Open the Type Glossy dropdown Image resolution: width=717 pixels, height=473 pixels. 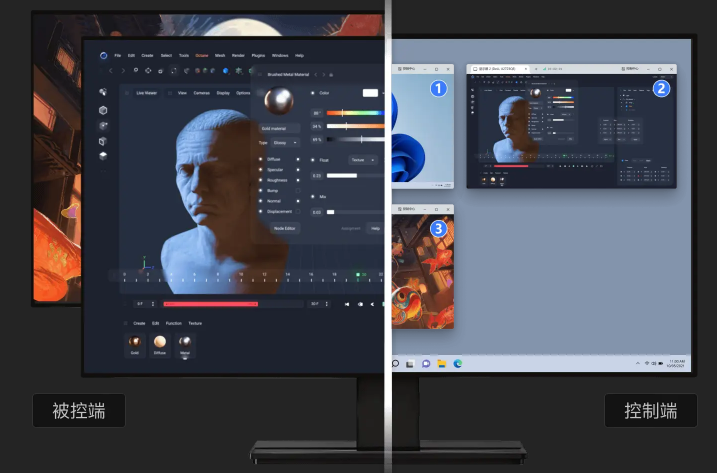285,143
